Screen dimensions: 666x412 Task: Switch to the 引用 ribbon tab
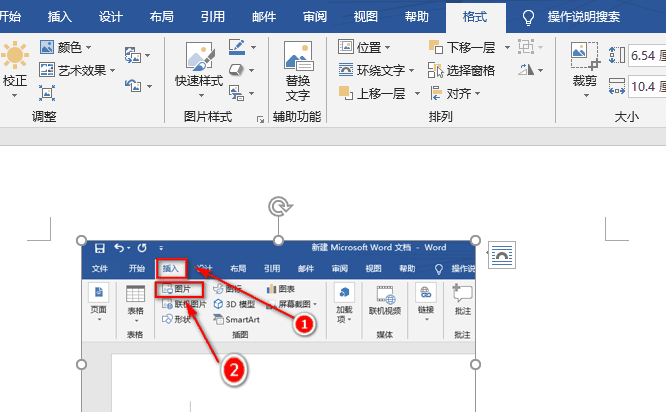[212, 17]
